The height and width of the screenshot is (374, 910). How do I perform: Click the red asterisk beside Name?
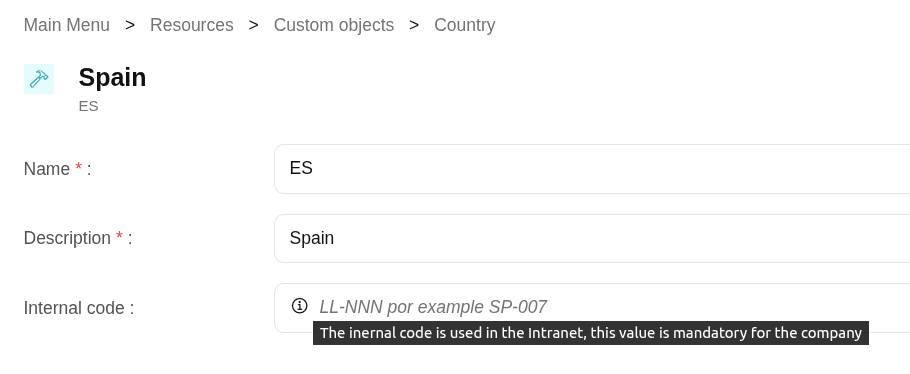coord(78,167)
